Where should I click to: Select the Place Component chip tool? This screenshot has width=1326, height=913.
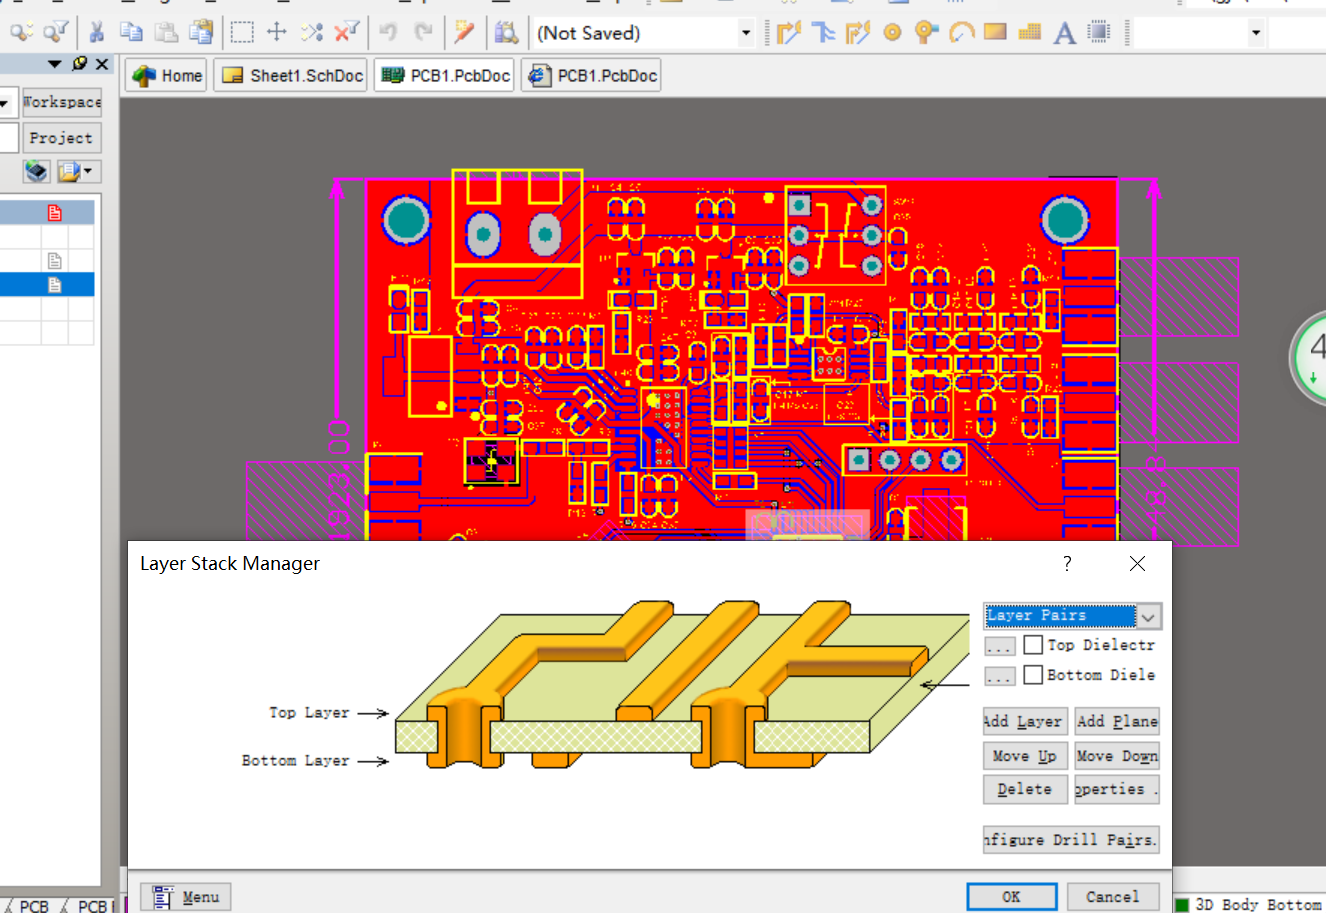point(1099,32)
